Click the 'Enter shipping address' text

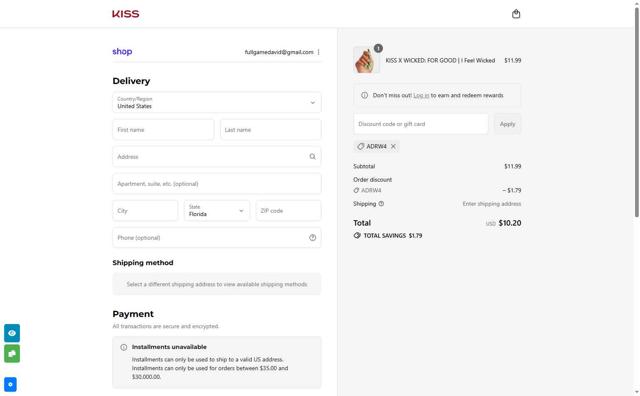click(x=492, y=204)
